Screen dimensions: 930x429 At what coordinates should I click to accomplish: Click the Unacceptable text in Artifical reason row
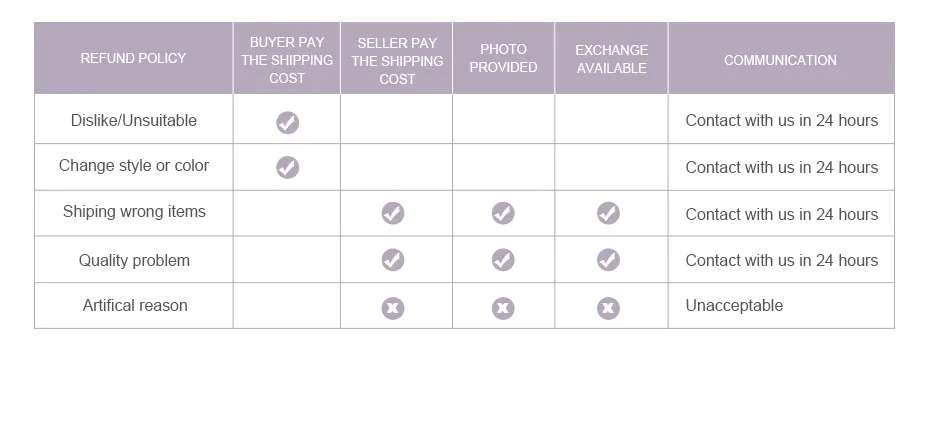coord(734,306)
